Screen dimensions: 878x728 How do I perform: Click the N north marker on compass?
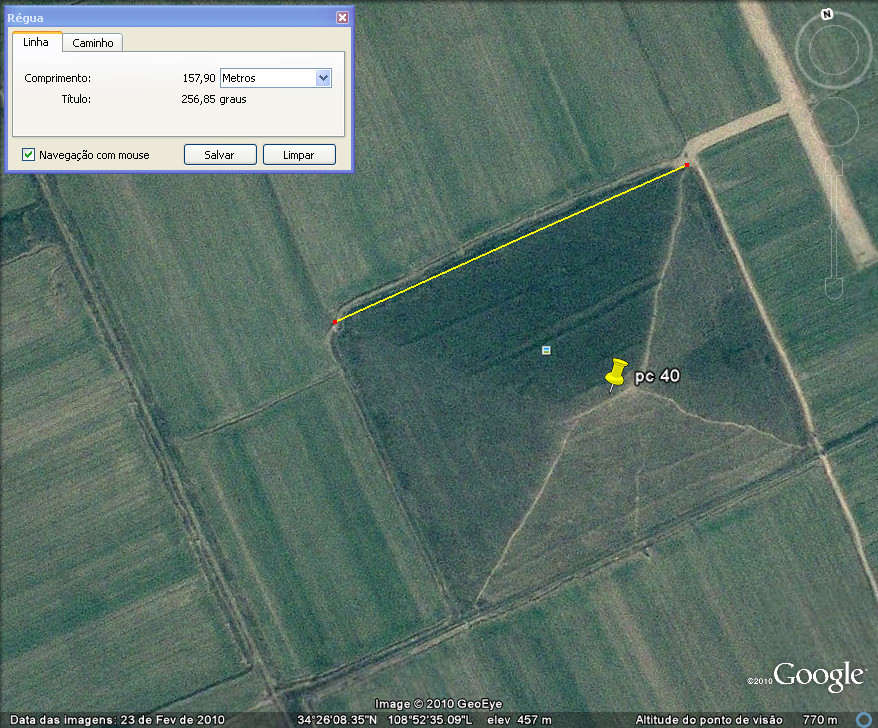(x=826, y=14)
